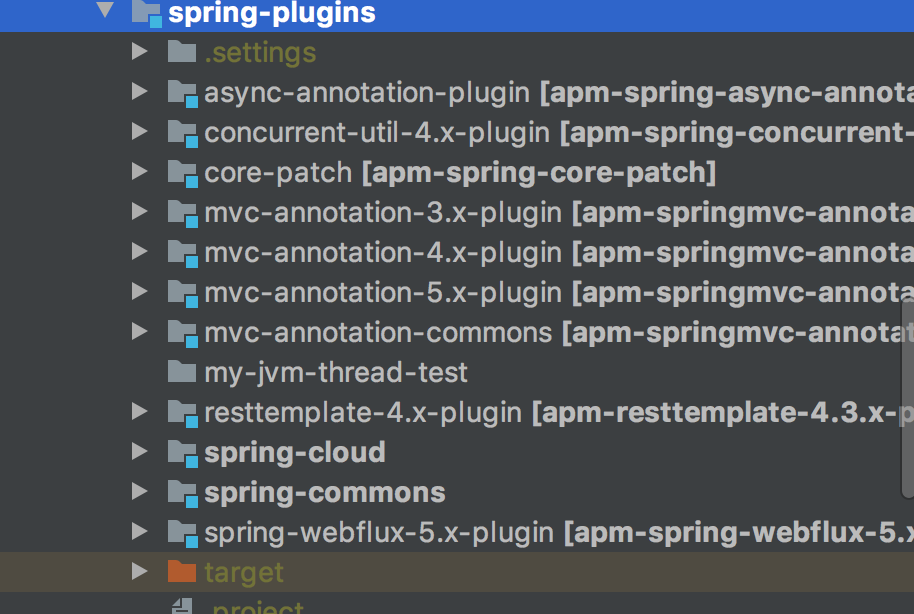914x614 pixels.
Task: Expand the .settings folder arrow
Action: click(139, 52)
